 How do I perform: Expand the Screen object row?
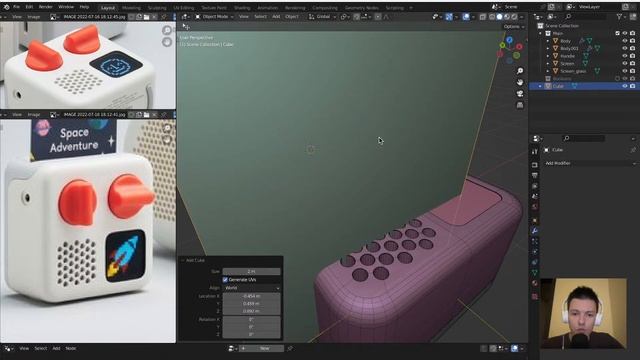click(x=548, y=64)
